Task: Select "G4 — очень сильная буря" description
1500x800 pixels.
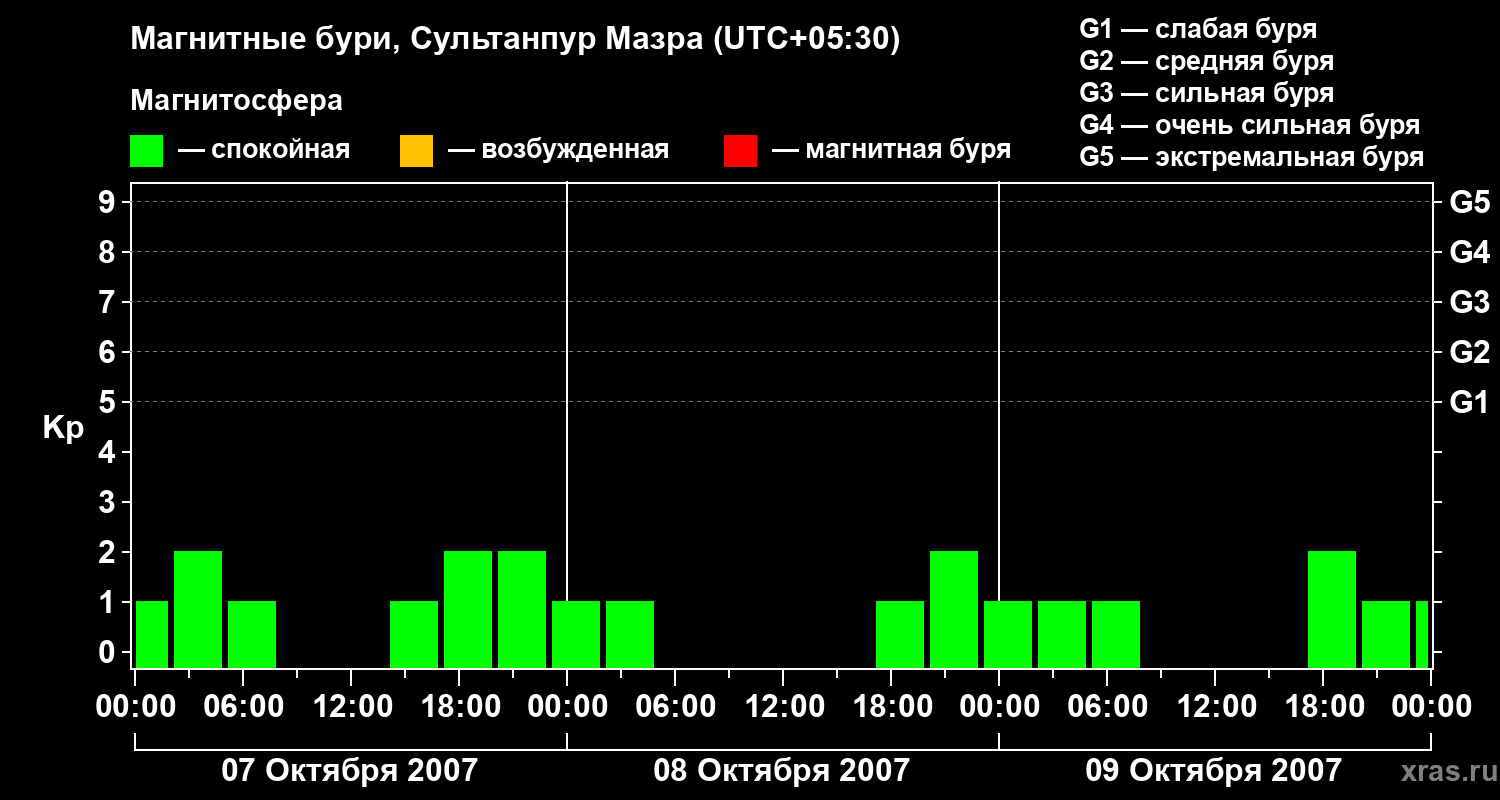Action: [x=1250, y=125]
